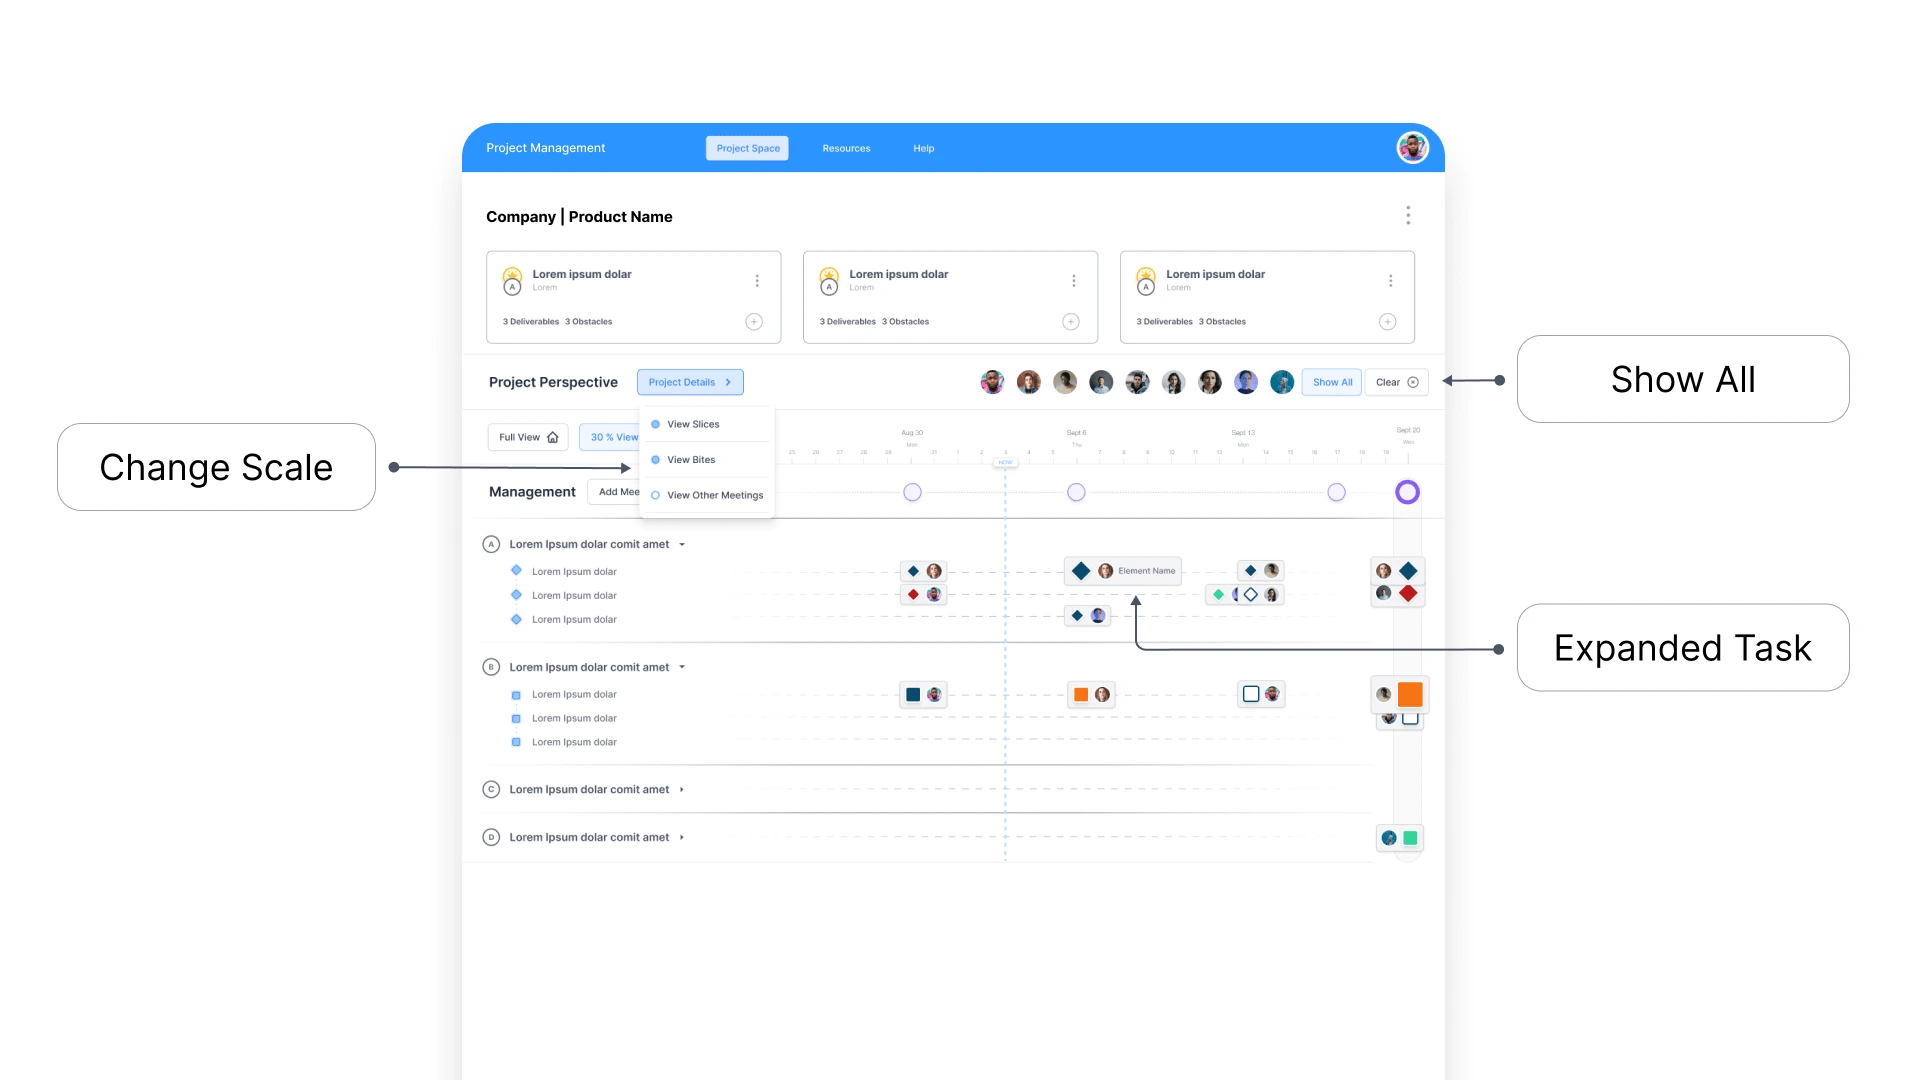The image size is (1920, 1080).
Task: Click the highlighted purple milestone circle on timeline
Action: click(x=1407, y=492)
